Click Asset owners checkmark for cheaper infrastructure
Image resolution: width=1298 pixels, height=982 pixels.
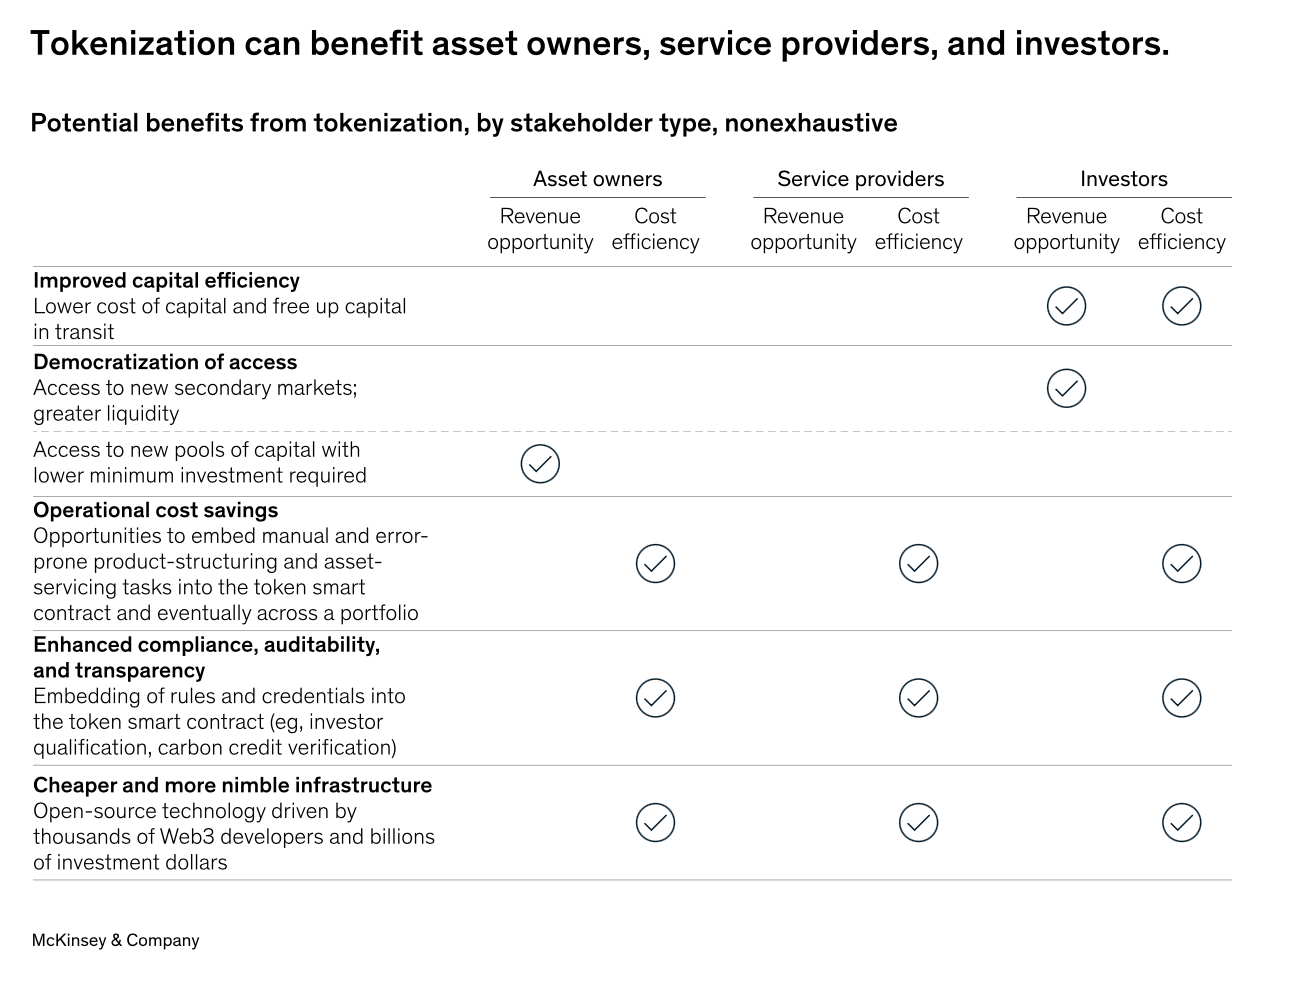[655, 823]
